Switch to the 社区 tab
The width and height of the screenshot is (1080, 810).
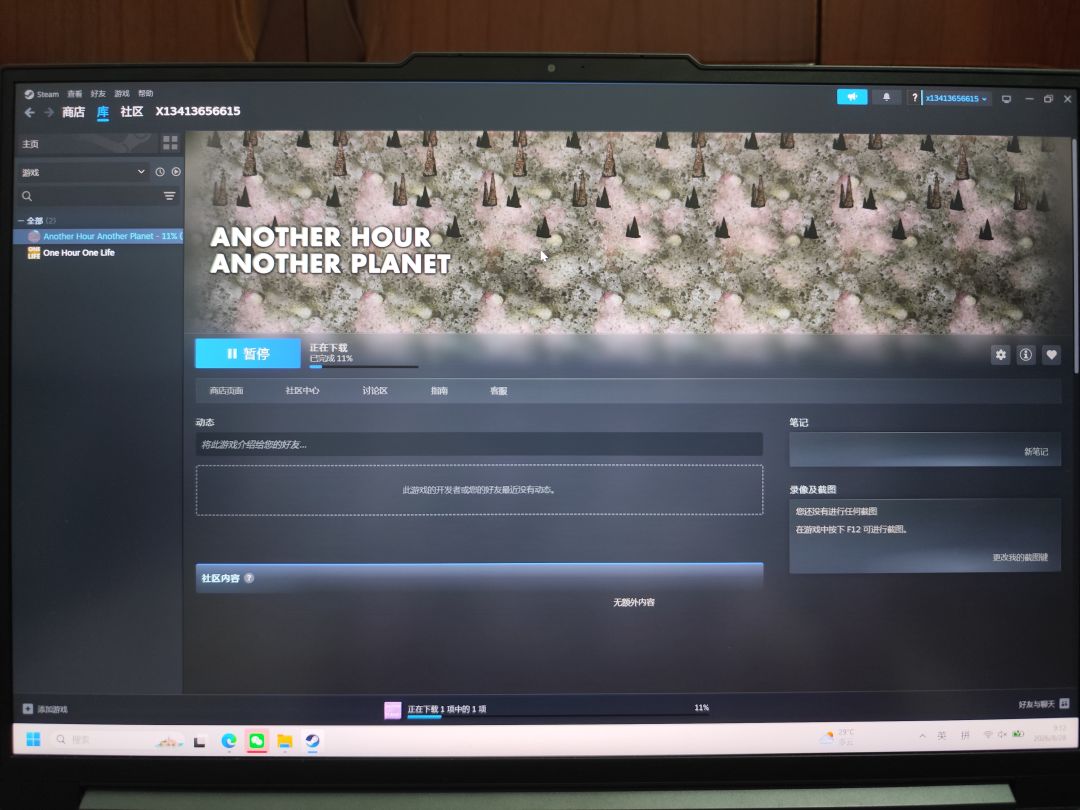point(132,111)
